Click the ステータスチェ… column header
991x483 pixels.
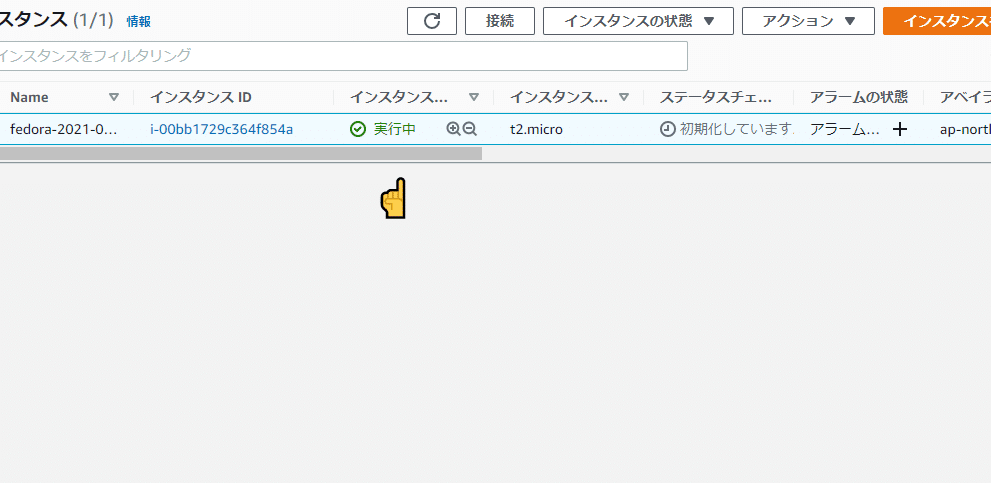(716, 97)
